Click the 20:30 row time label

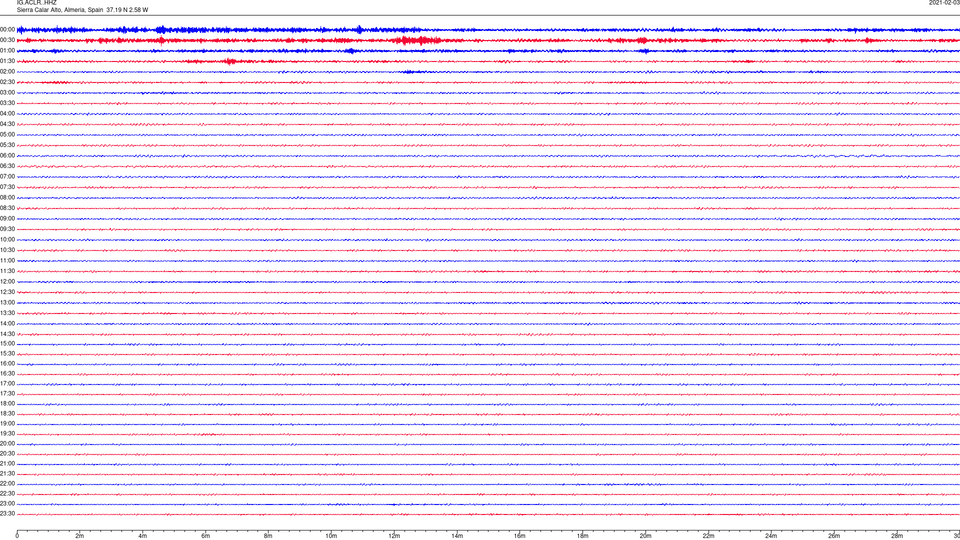coord(7,454)
